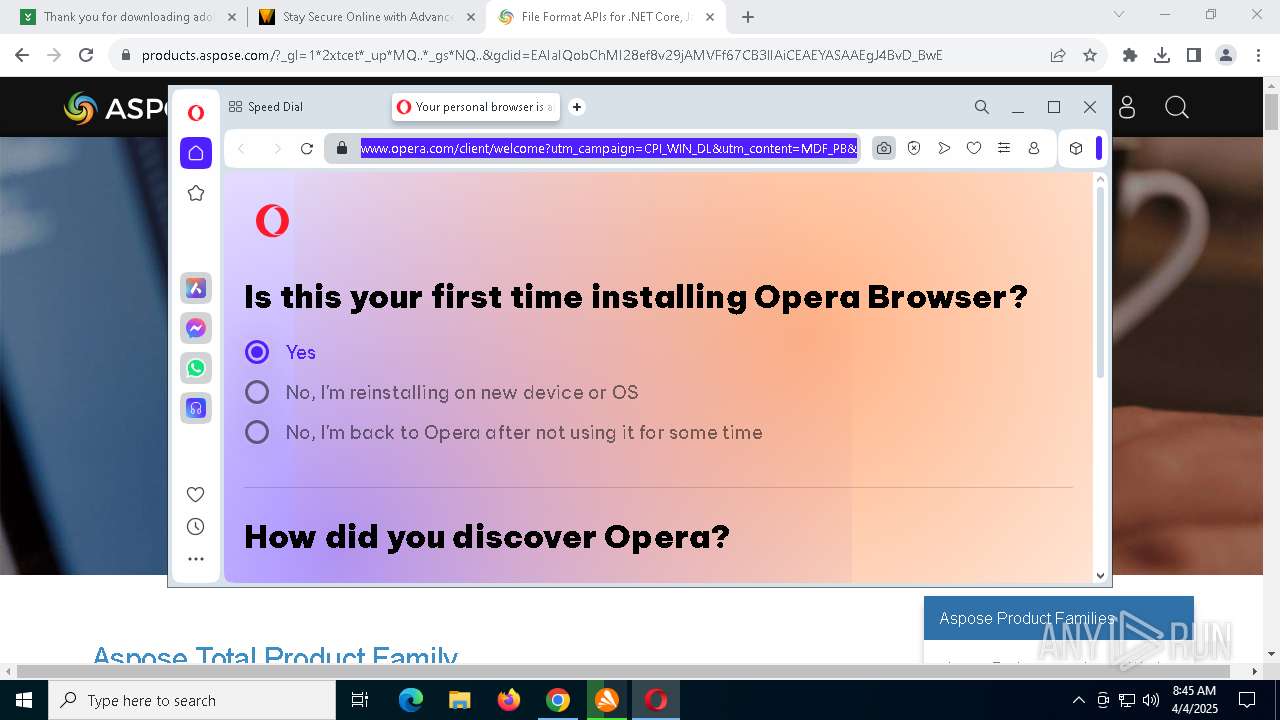The image size is (1280, 720).
Task: Click the Chrome share page icon
Action: (1058, 55)
